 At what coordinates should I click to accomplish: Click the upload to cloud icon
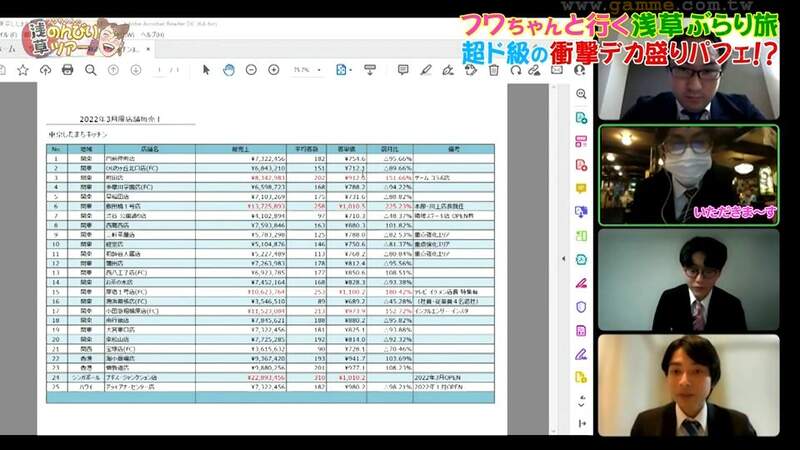point(45,70)
